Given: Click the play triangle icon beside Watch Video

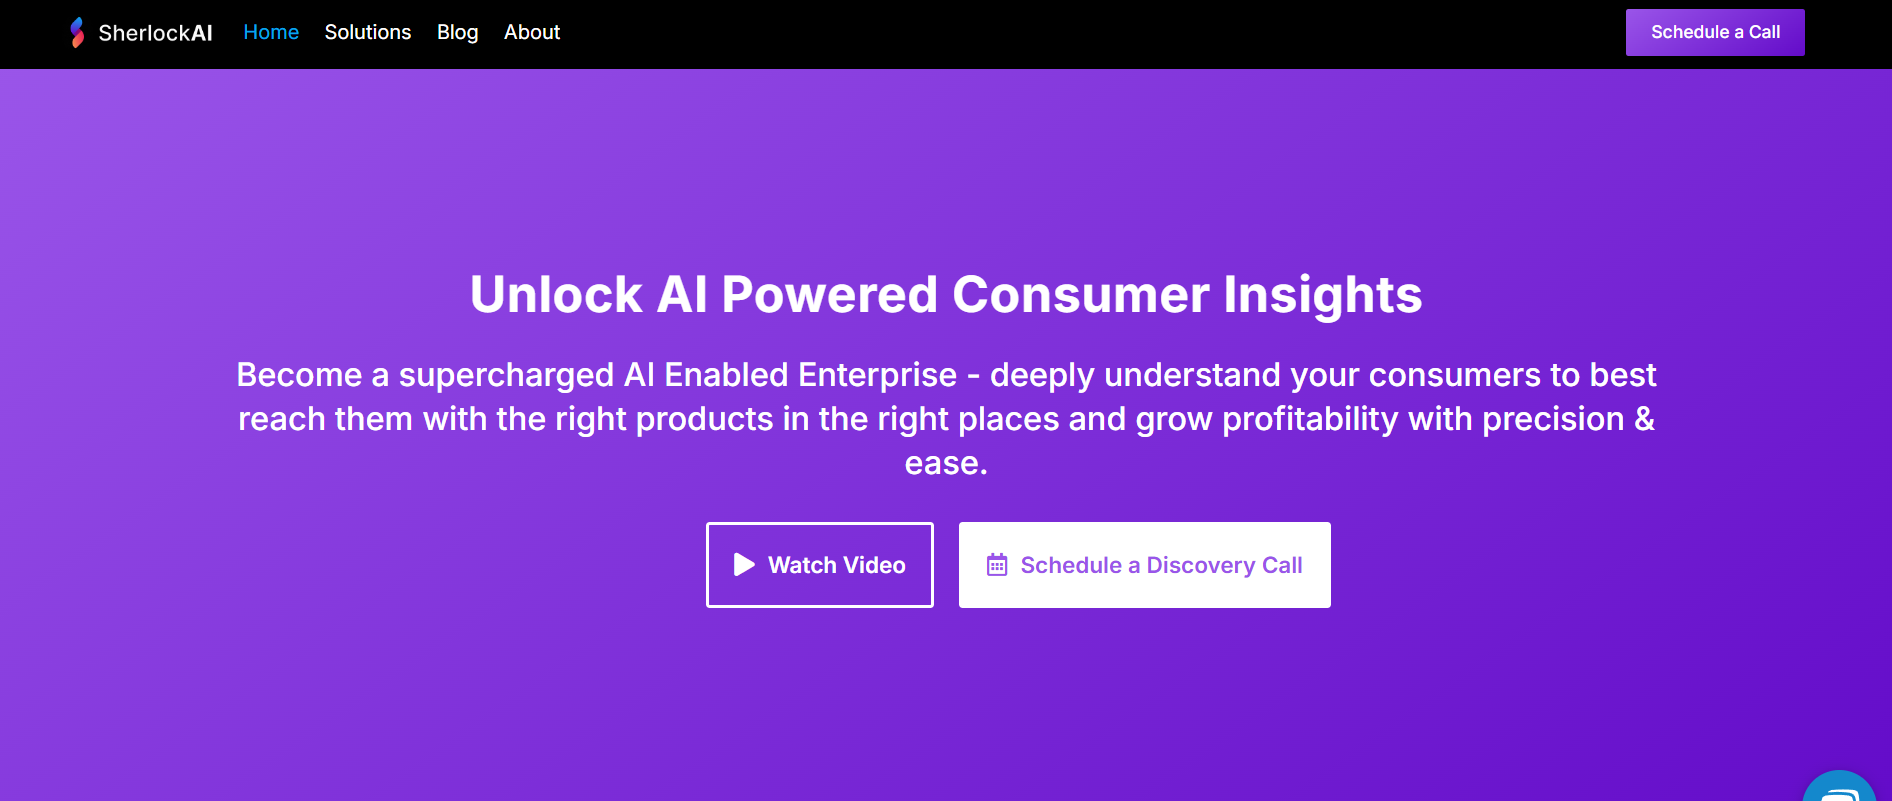Looking at the screenshot, I should coord(744,565).
